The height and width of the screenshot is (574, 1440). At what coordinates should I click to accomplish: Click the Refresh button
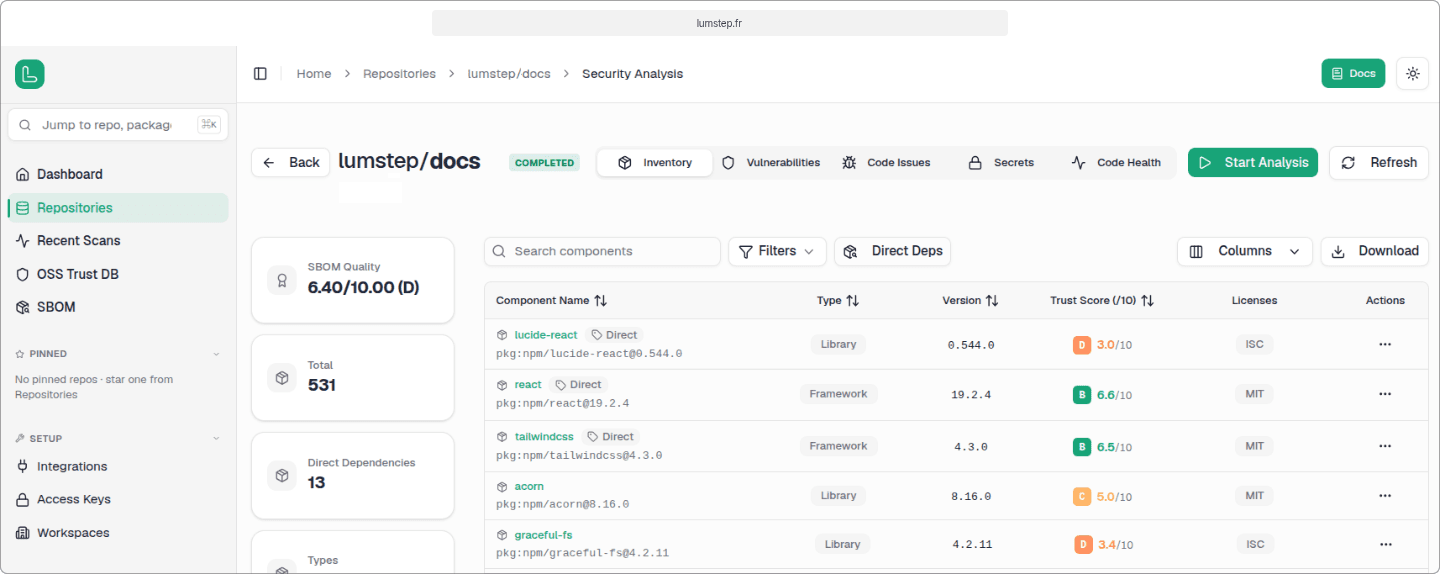click(1379, 162)
